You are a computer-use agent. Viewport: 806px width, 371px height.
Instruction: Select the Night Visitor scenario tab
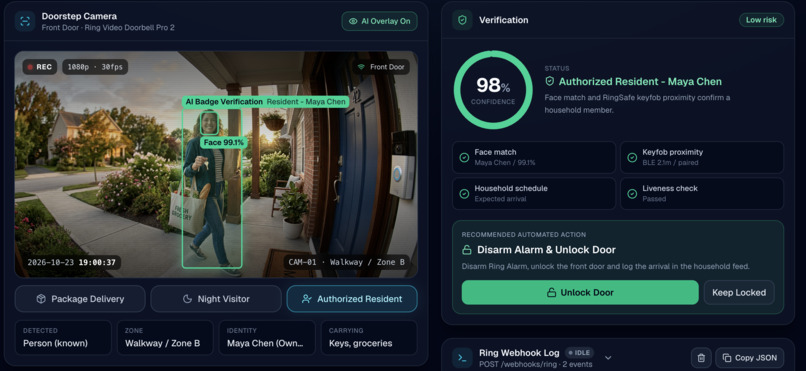216,299
